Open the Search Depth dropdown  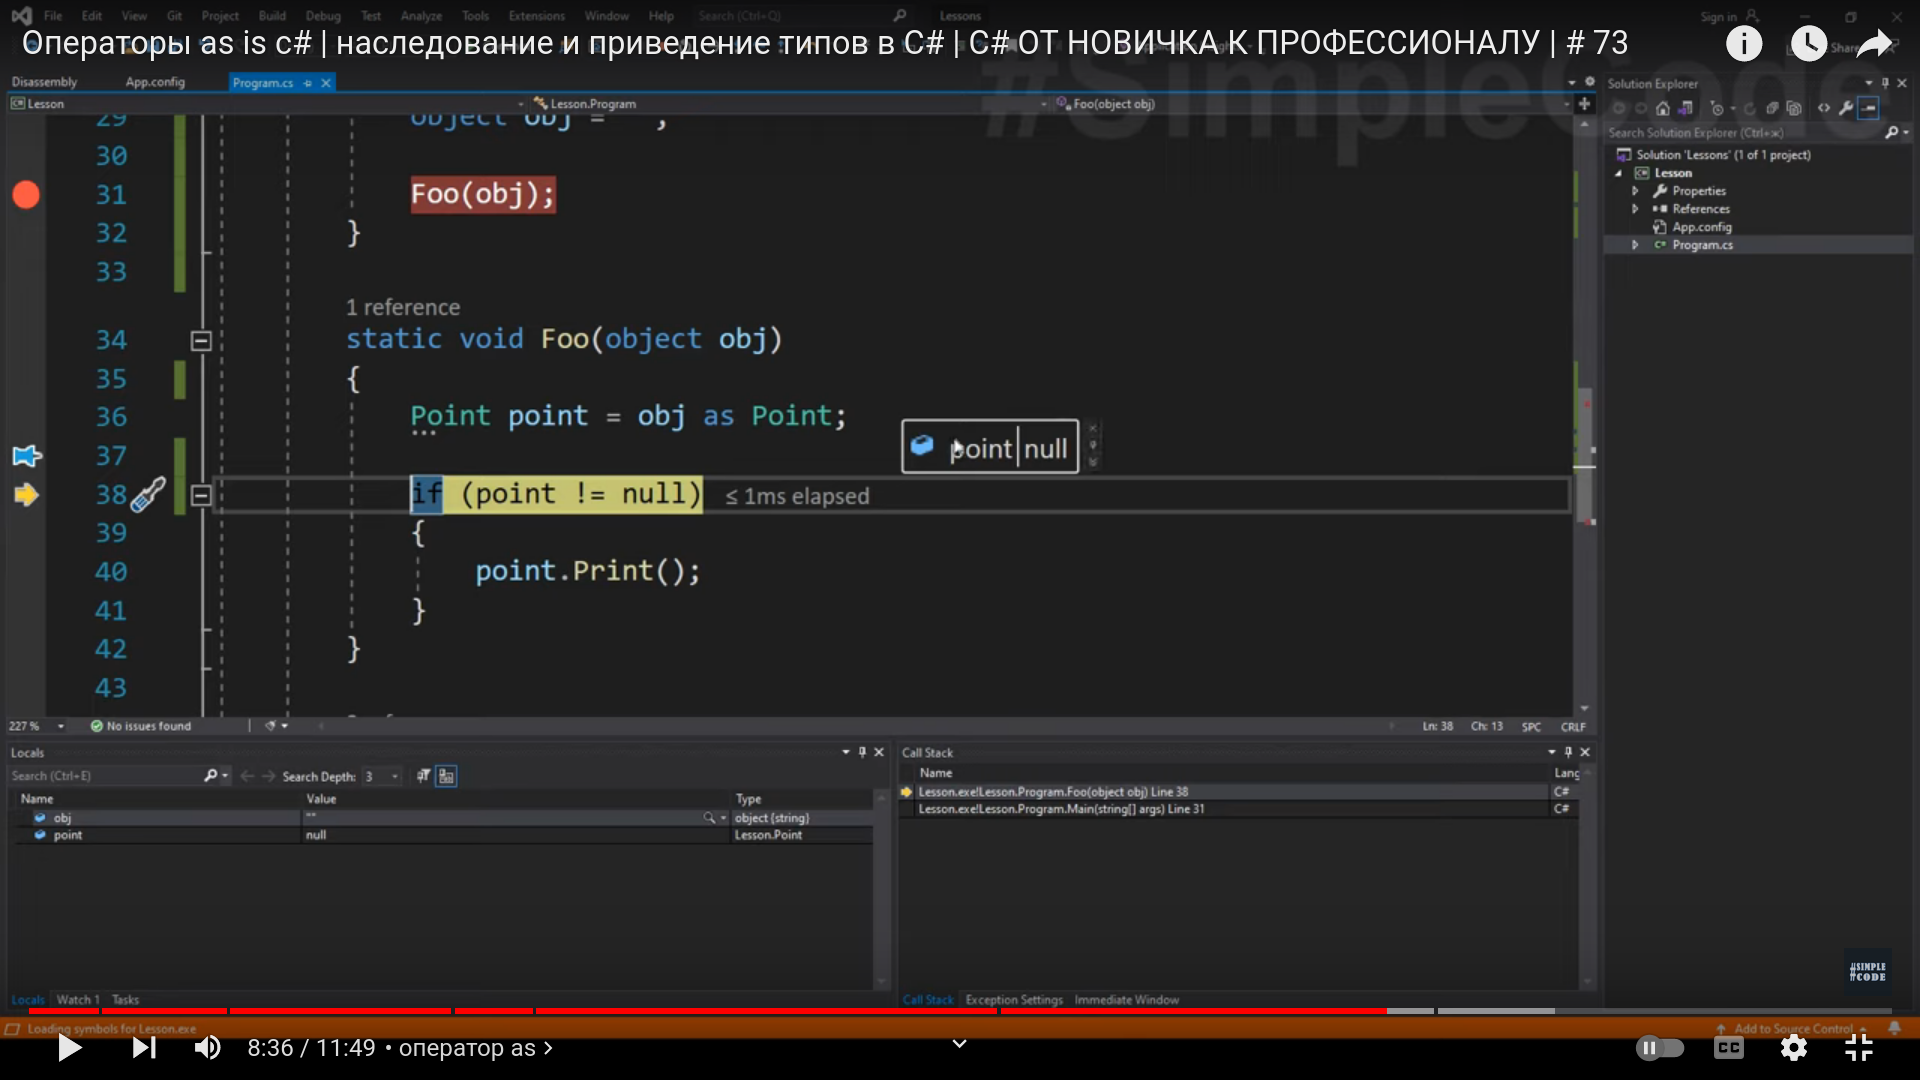click(x=395, y=777)
